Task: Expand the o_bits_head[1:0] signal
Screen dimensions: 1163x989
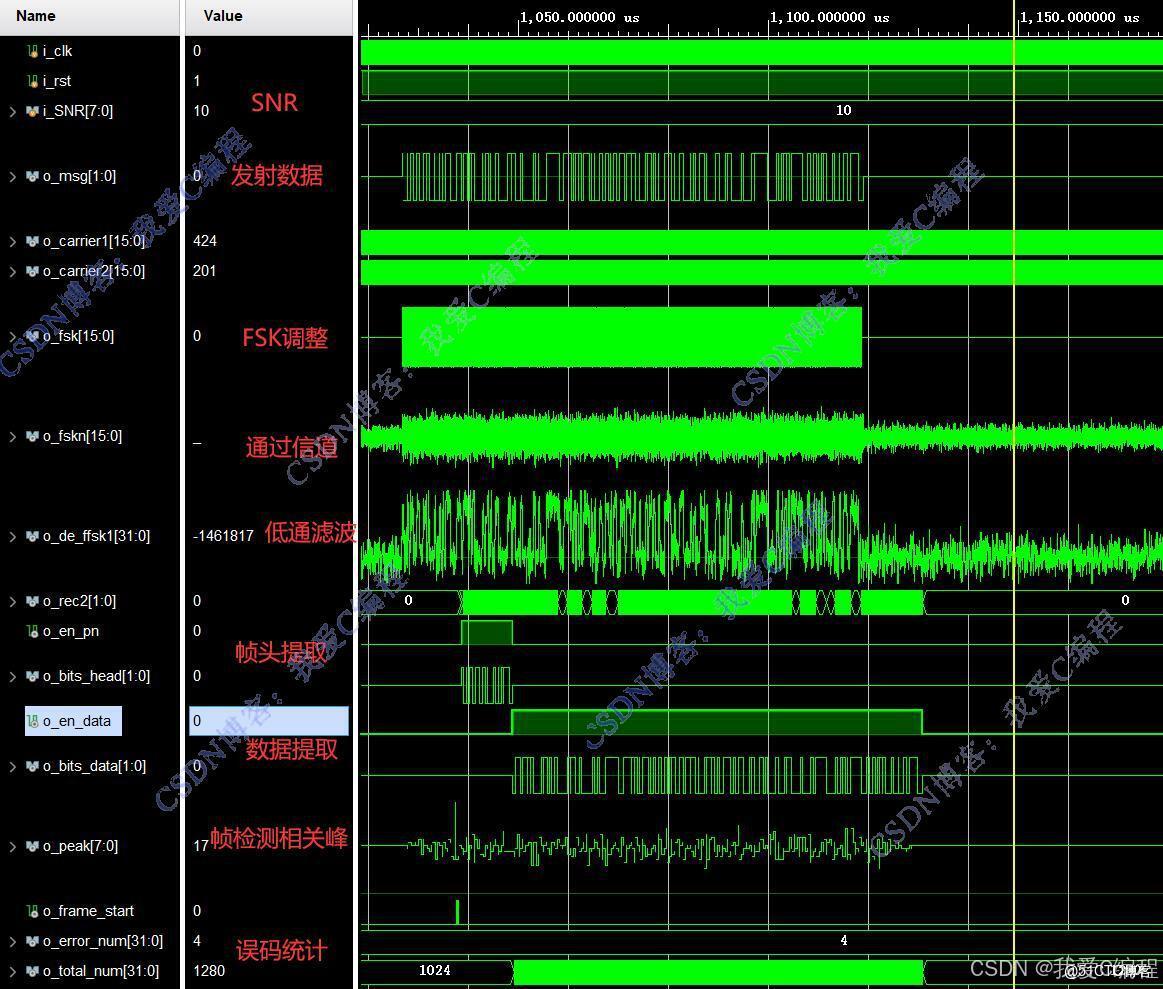Action: tap(13, 676)
